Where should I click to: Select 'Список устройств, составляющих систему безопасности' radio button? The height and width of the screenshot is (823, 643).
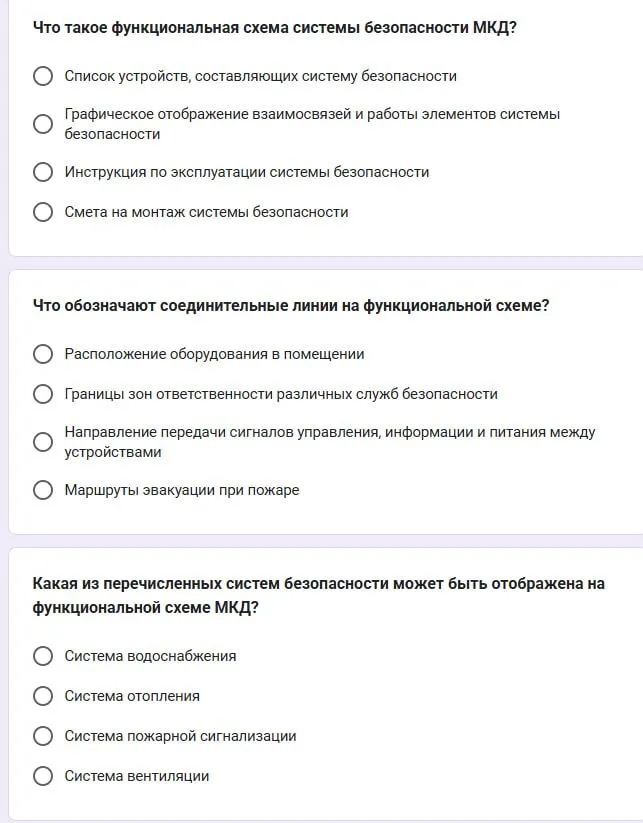coord(43,76)
